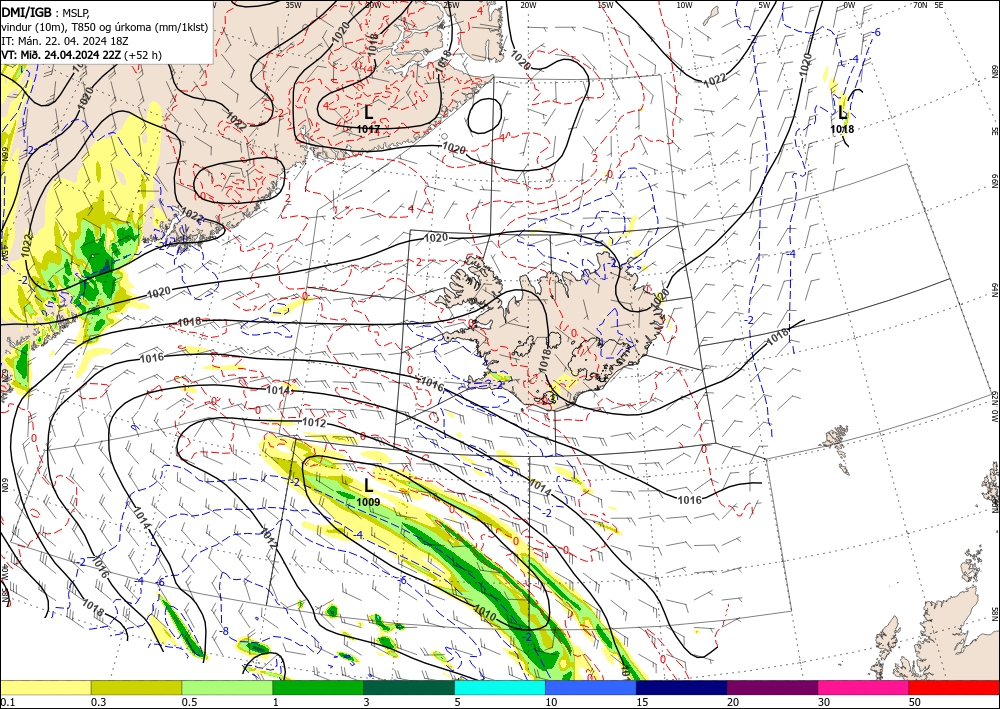Click the red 50+ legend swatch
Viewport: 1000px width, 709px height.
coord(954,687)
